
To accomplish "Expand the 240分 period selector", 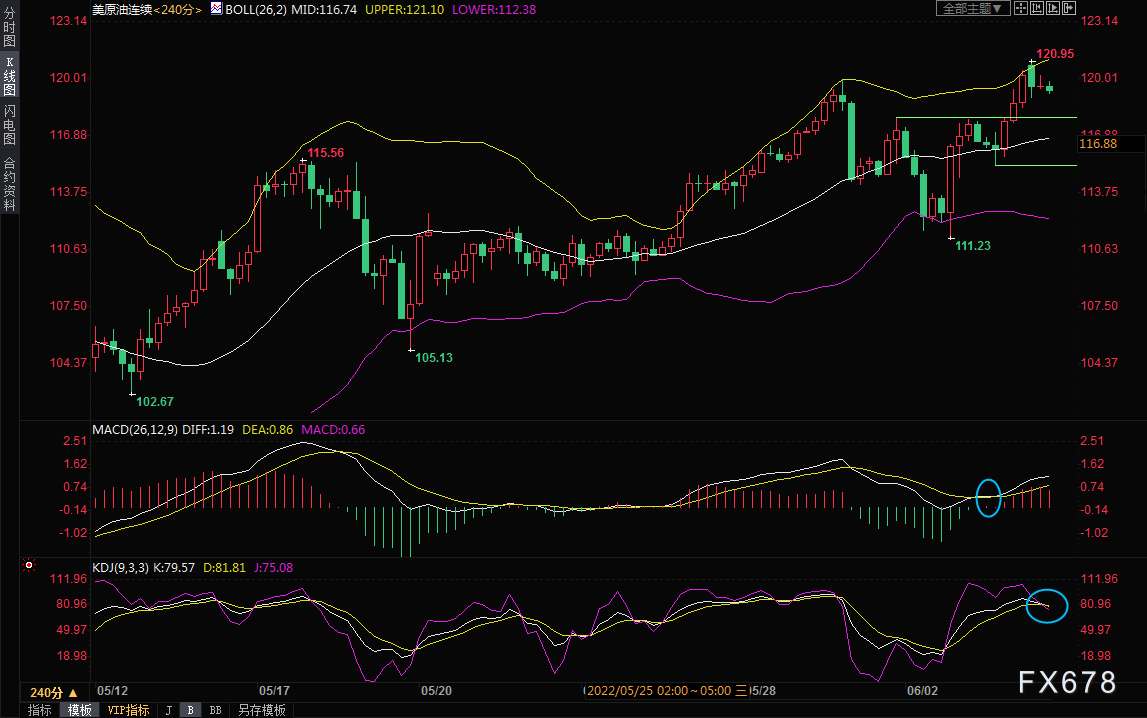I will point(53,692).
